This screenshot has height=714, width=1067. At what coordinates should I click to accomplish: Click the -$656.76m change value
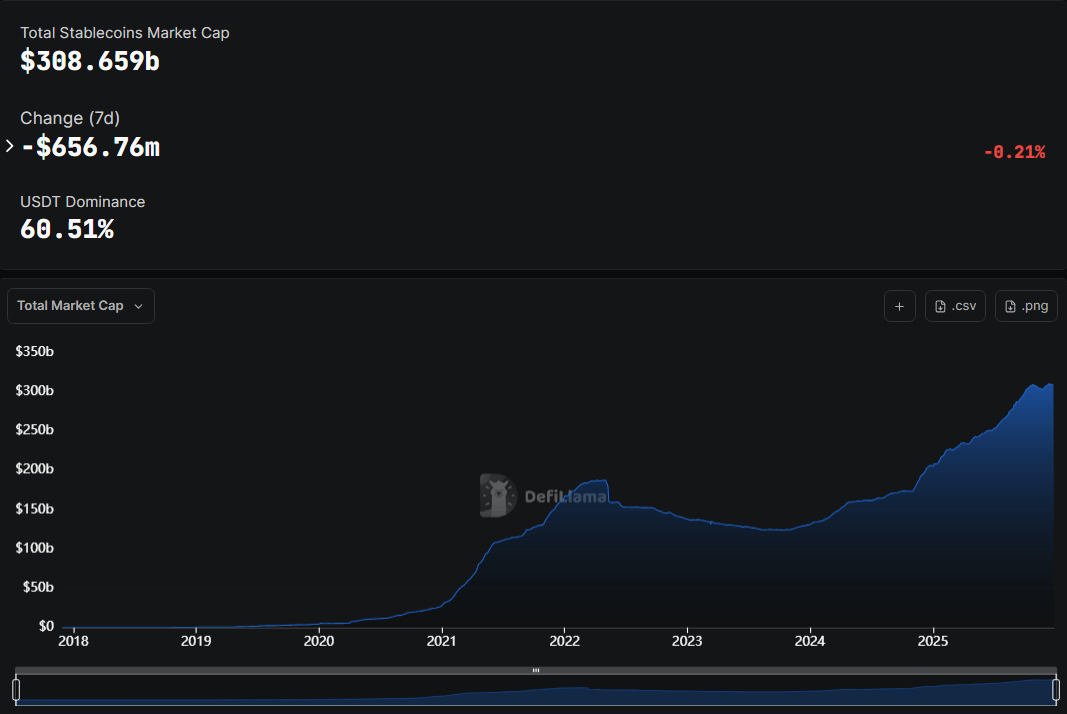point(90,147)
